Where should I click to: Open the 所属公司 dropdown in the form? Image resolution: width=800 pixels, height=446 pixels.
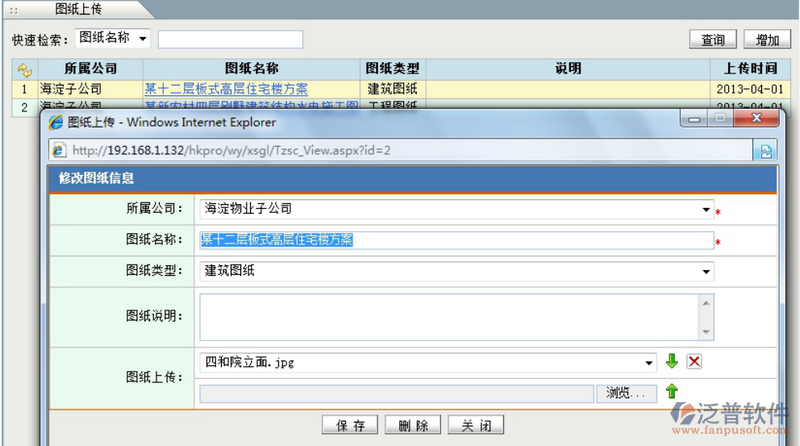[706, 210]
